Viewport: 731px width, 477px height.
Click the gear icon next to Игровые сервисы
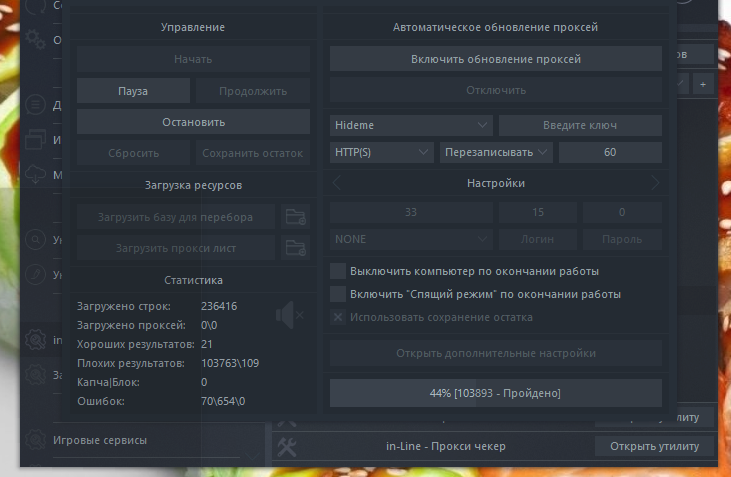[x=35, y=440]
